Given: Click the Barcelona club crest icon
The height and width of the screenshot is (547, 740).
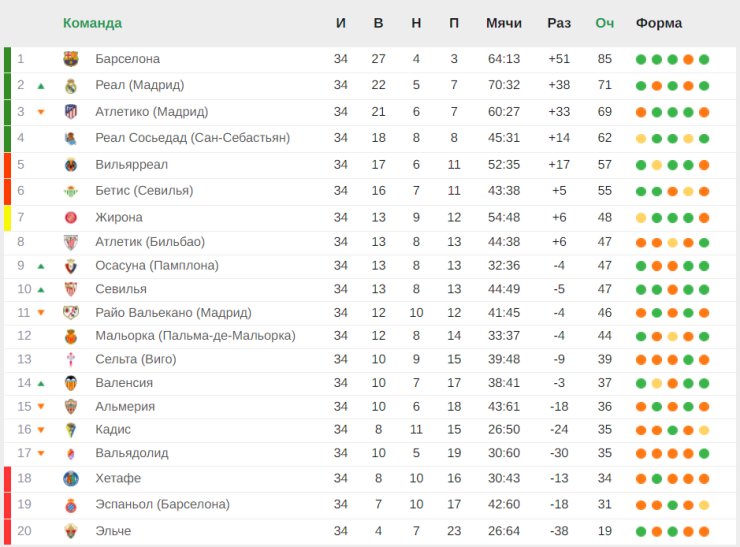Looking at the screenshot, I should pos(71,59).
